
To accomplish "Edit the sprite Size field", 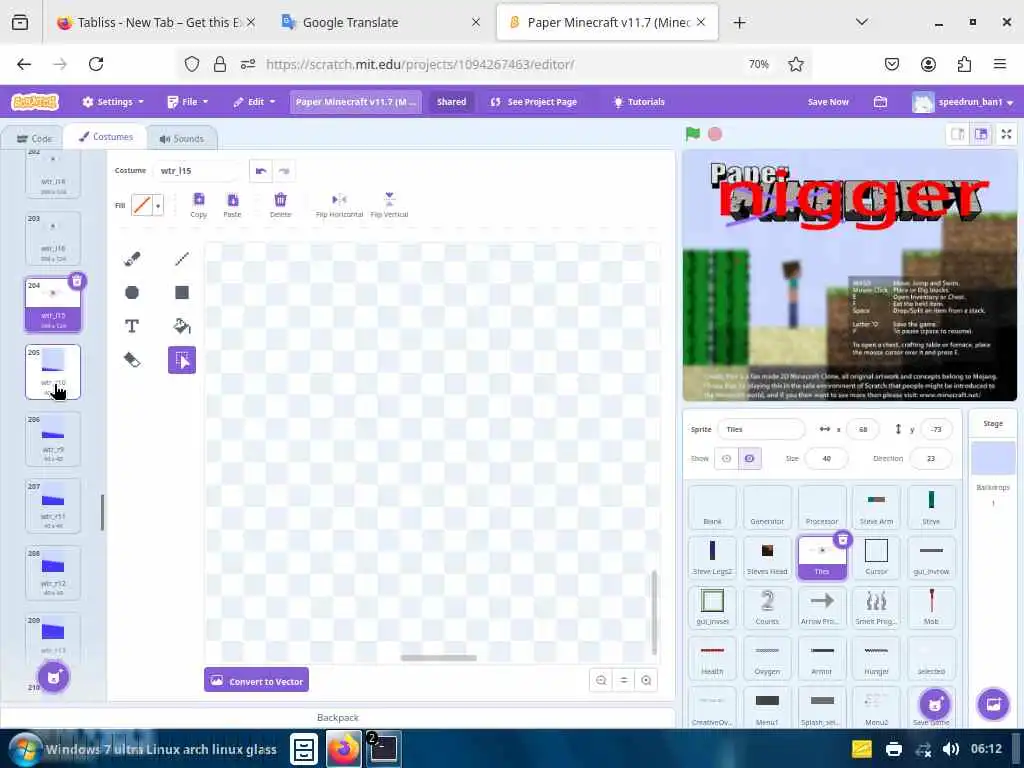I will [x=826, y=458].
